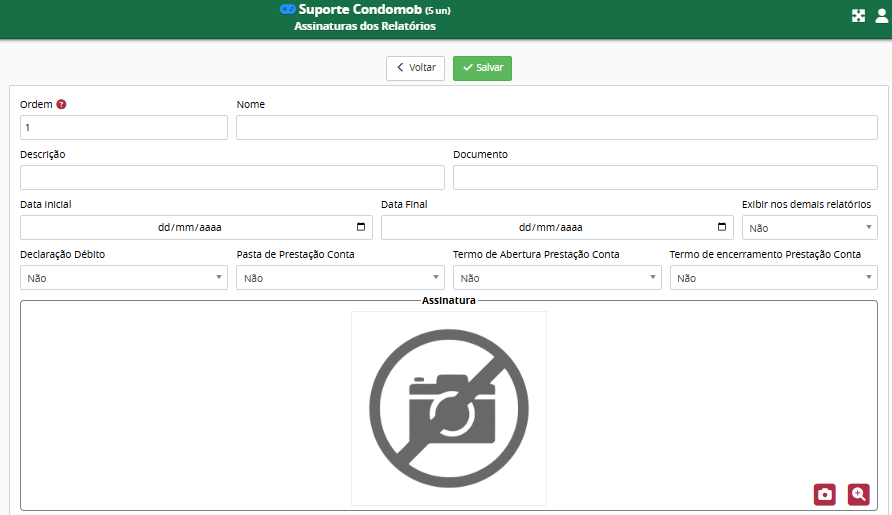Expand Termo de Abertura Prestação Conta dropdown
The height and width of the screenshot is (515, 892).
point(557,278)
